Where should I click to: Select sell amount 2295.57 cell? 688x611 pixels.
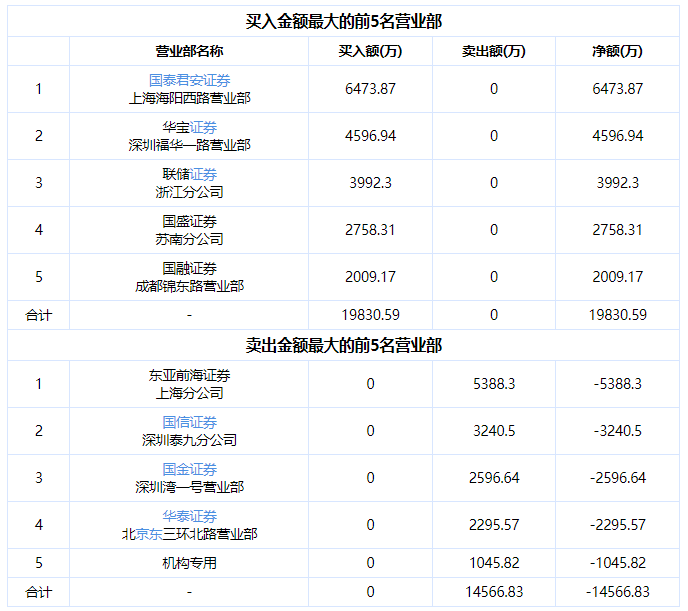coord(494,525)
